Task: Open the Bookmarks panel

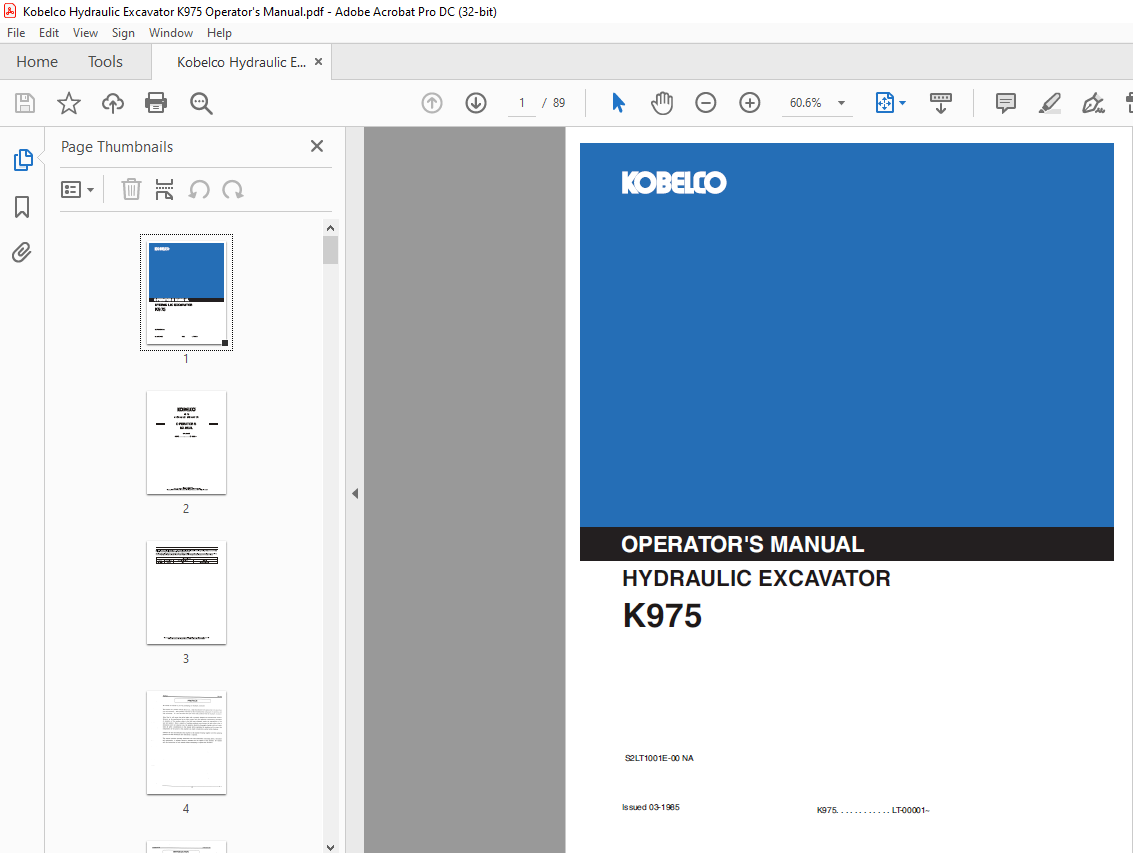Action: pyautogui.click(x=22, y=207)
